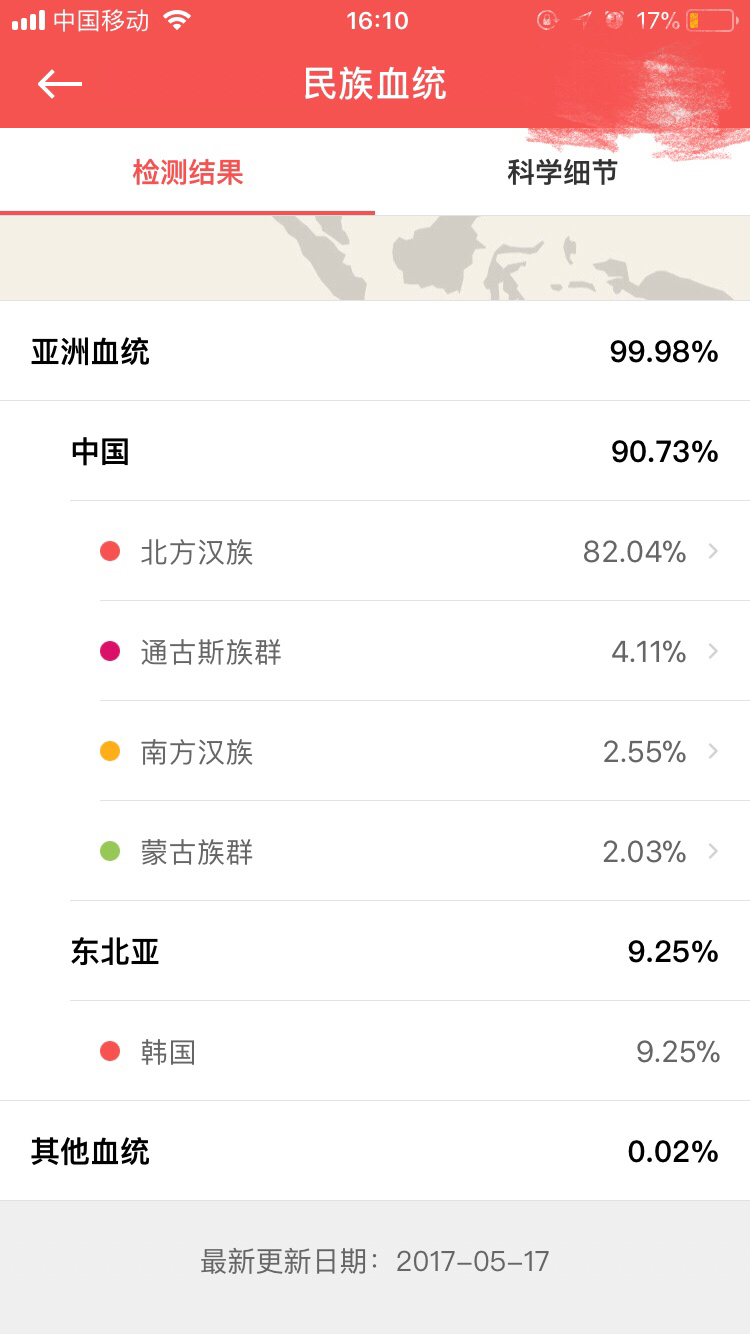Tap the 其他血统 row
Screen dimensions: 750x1334
coord(375,1151)
